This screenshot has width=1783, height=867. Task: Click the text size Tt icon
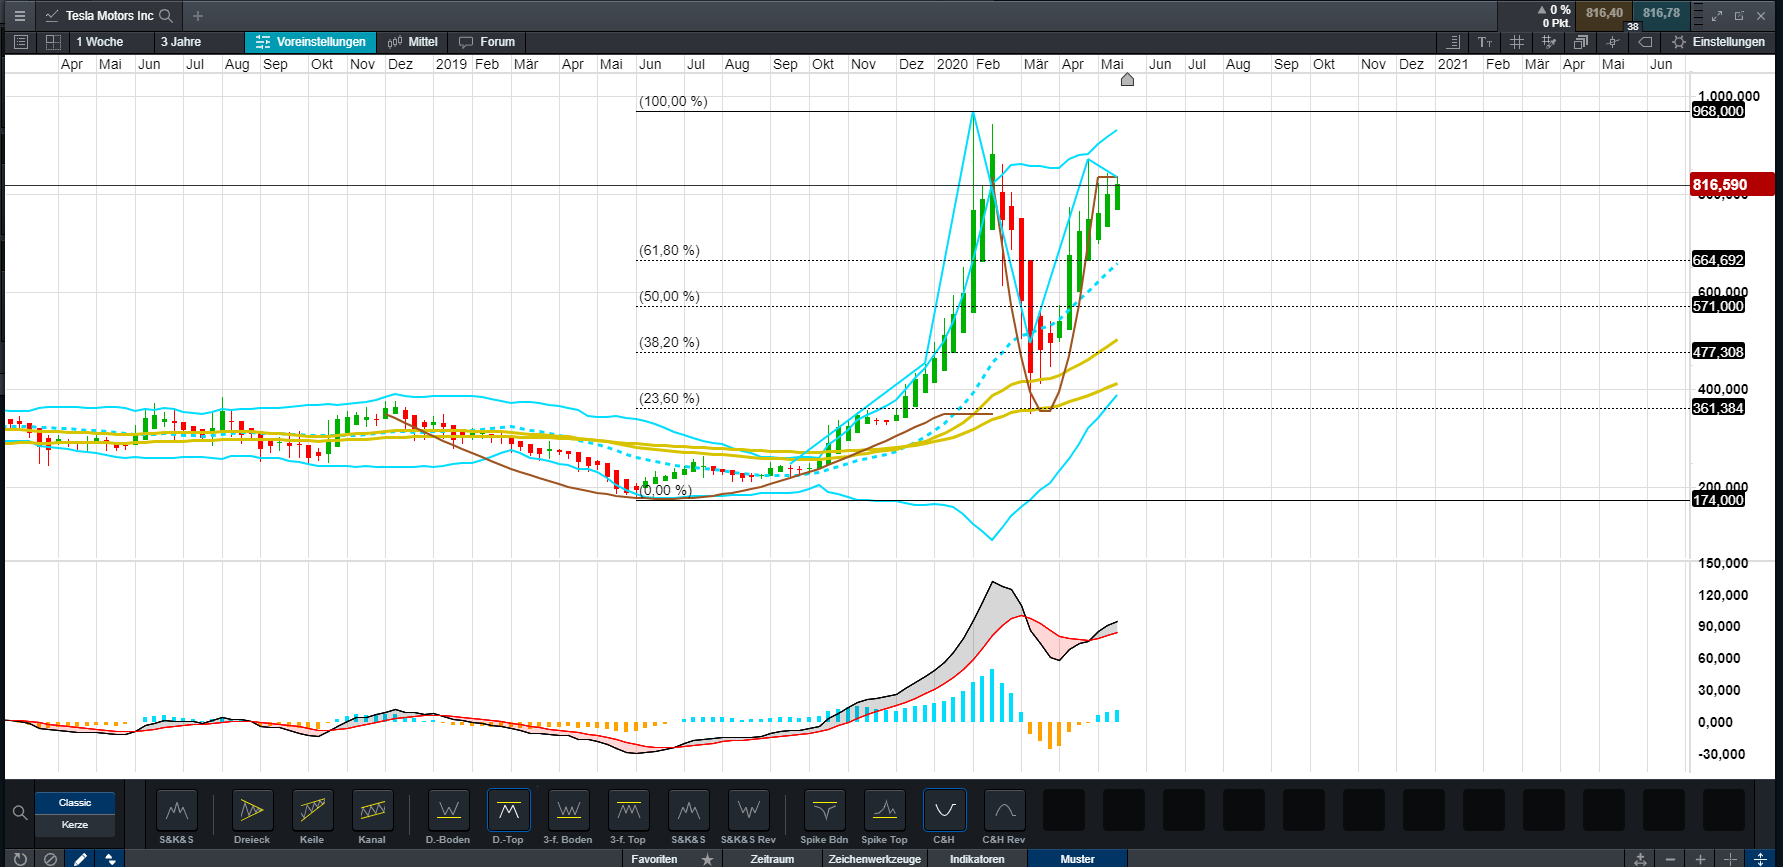coord(1485,42)
